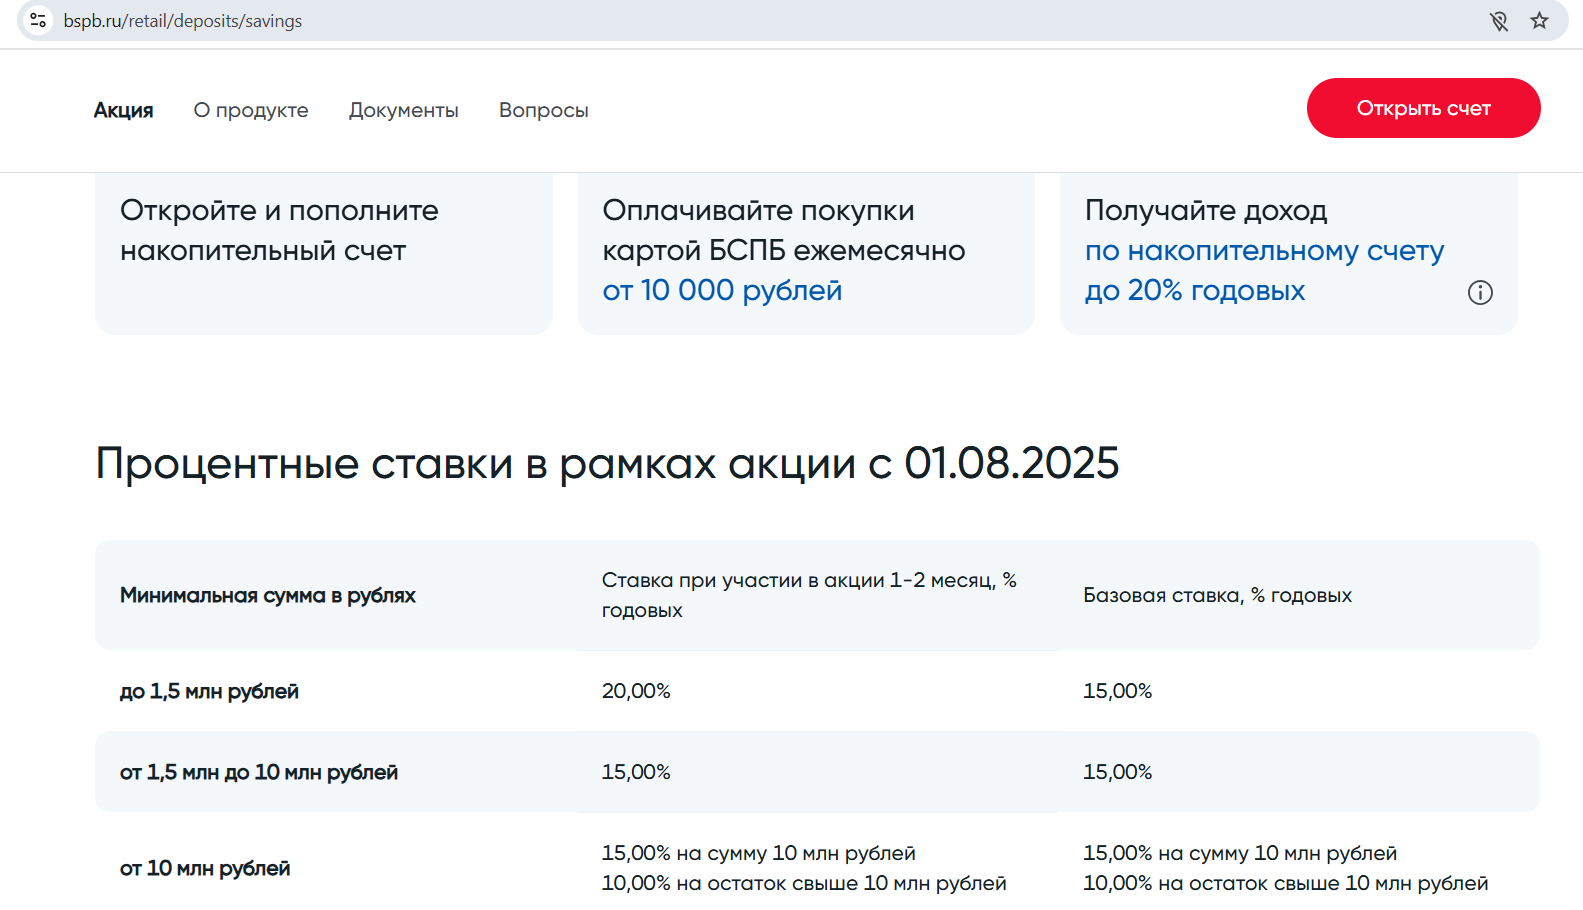This screenshot has width=1583, height=910.
Task: Click the Базовая ставка column header
Action: tap(1217, 595)
